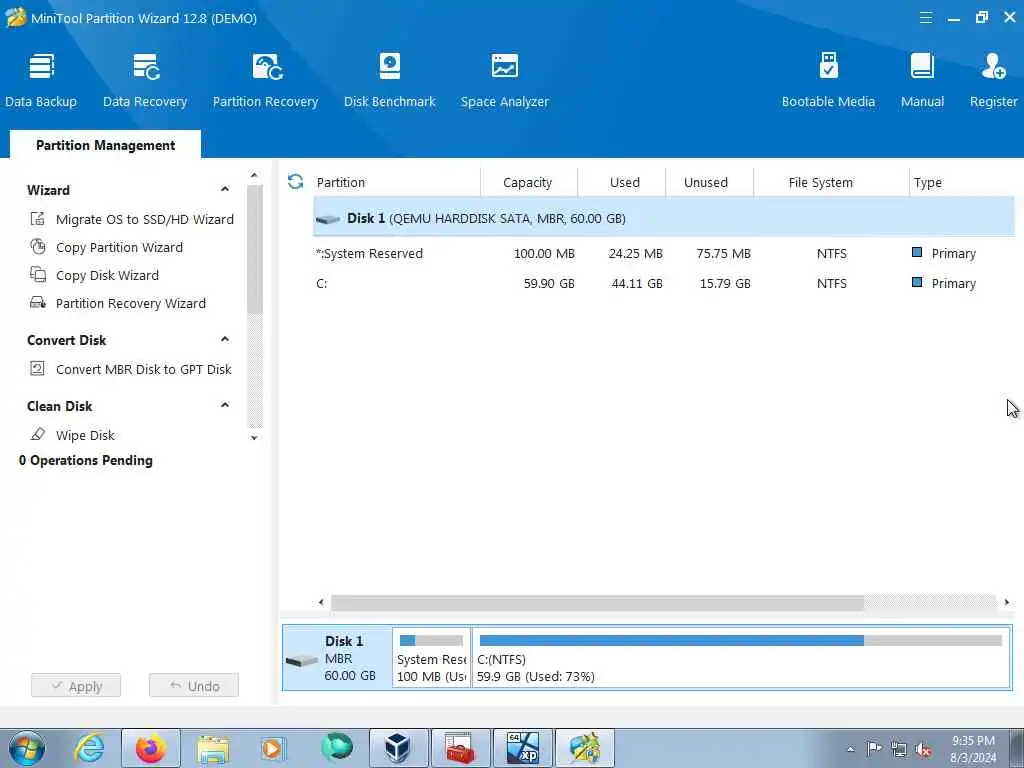The image size is (1024, 768).
Task: Start the Disk Benchmark tool
Action: (x=390, y=80)
